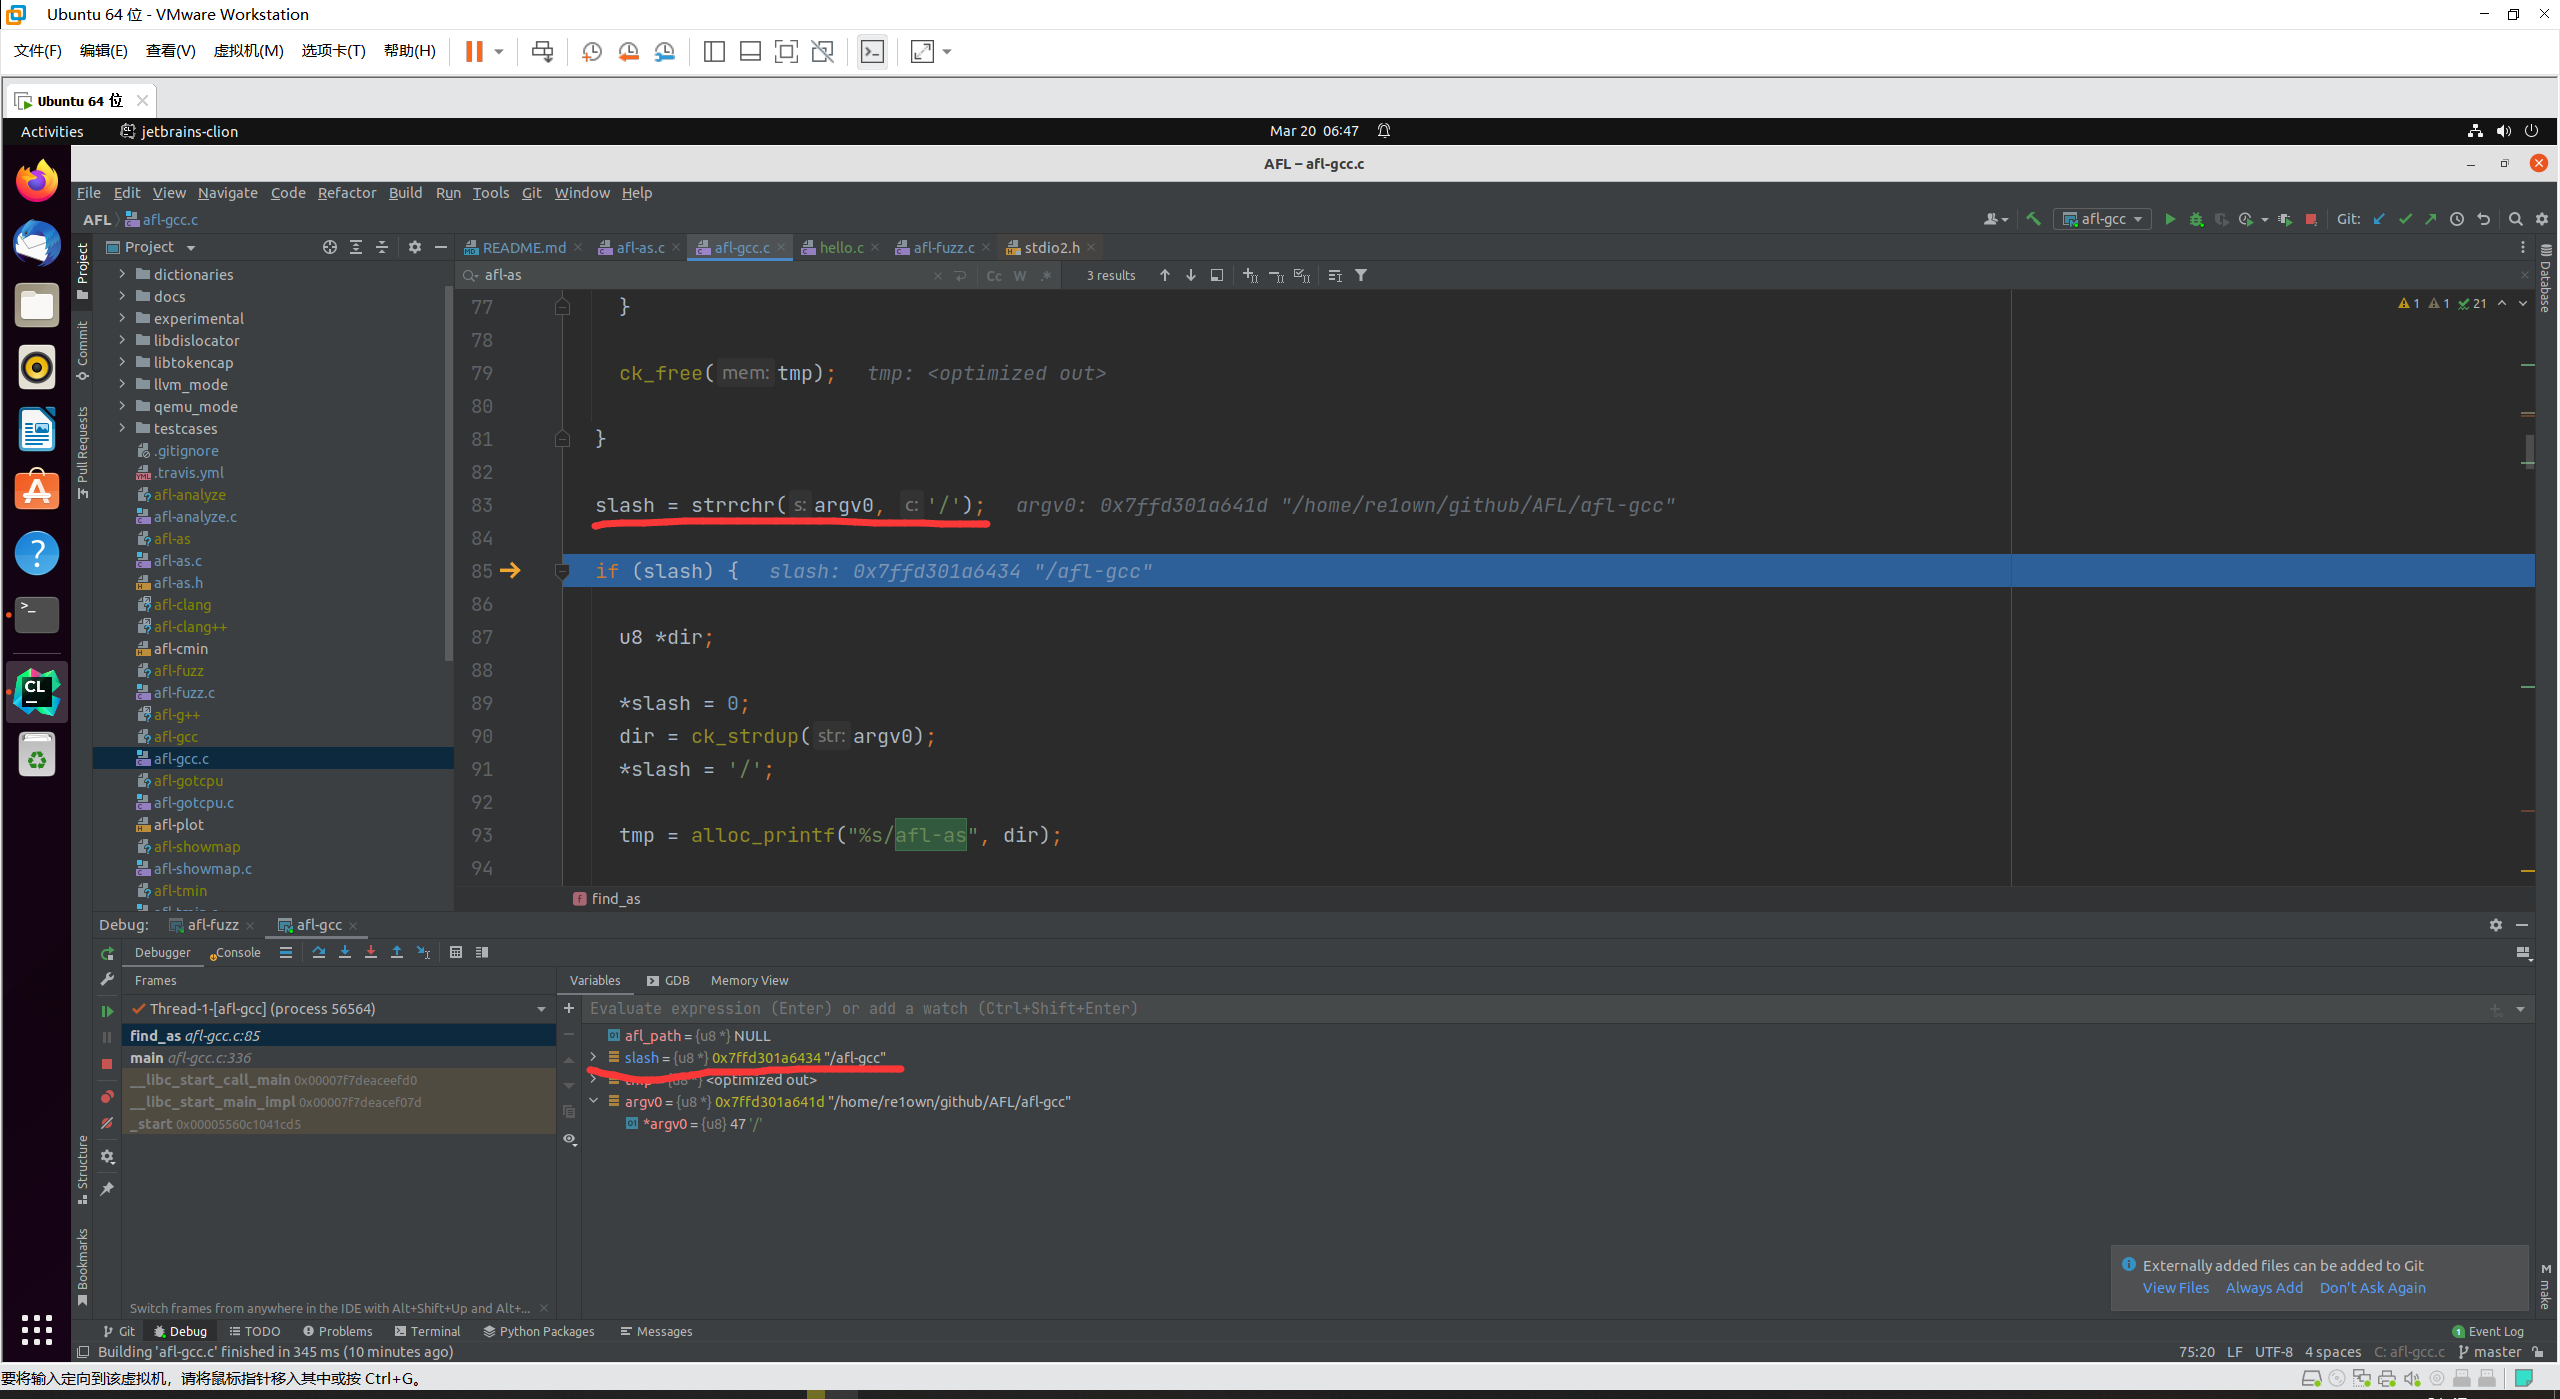The height and width of the screenshot is (1399, 2560).
Task: Toggle watches view eye icon
Action: pyautogui.click(x=569, y=1138)
